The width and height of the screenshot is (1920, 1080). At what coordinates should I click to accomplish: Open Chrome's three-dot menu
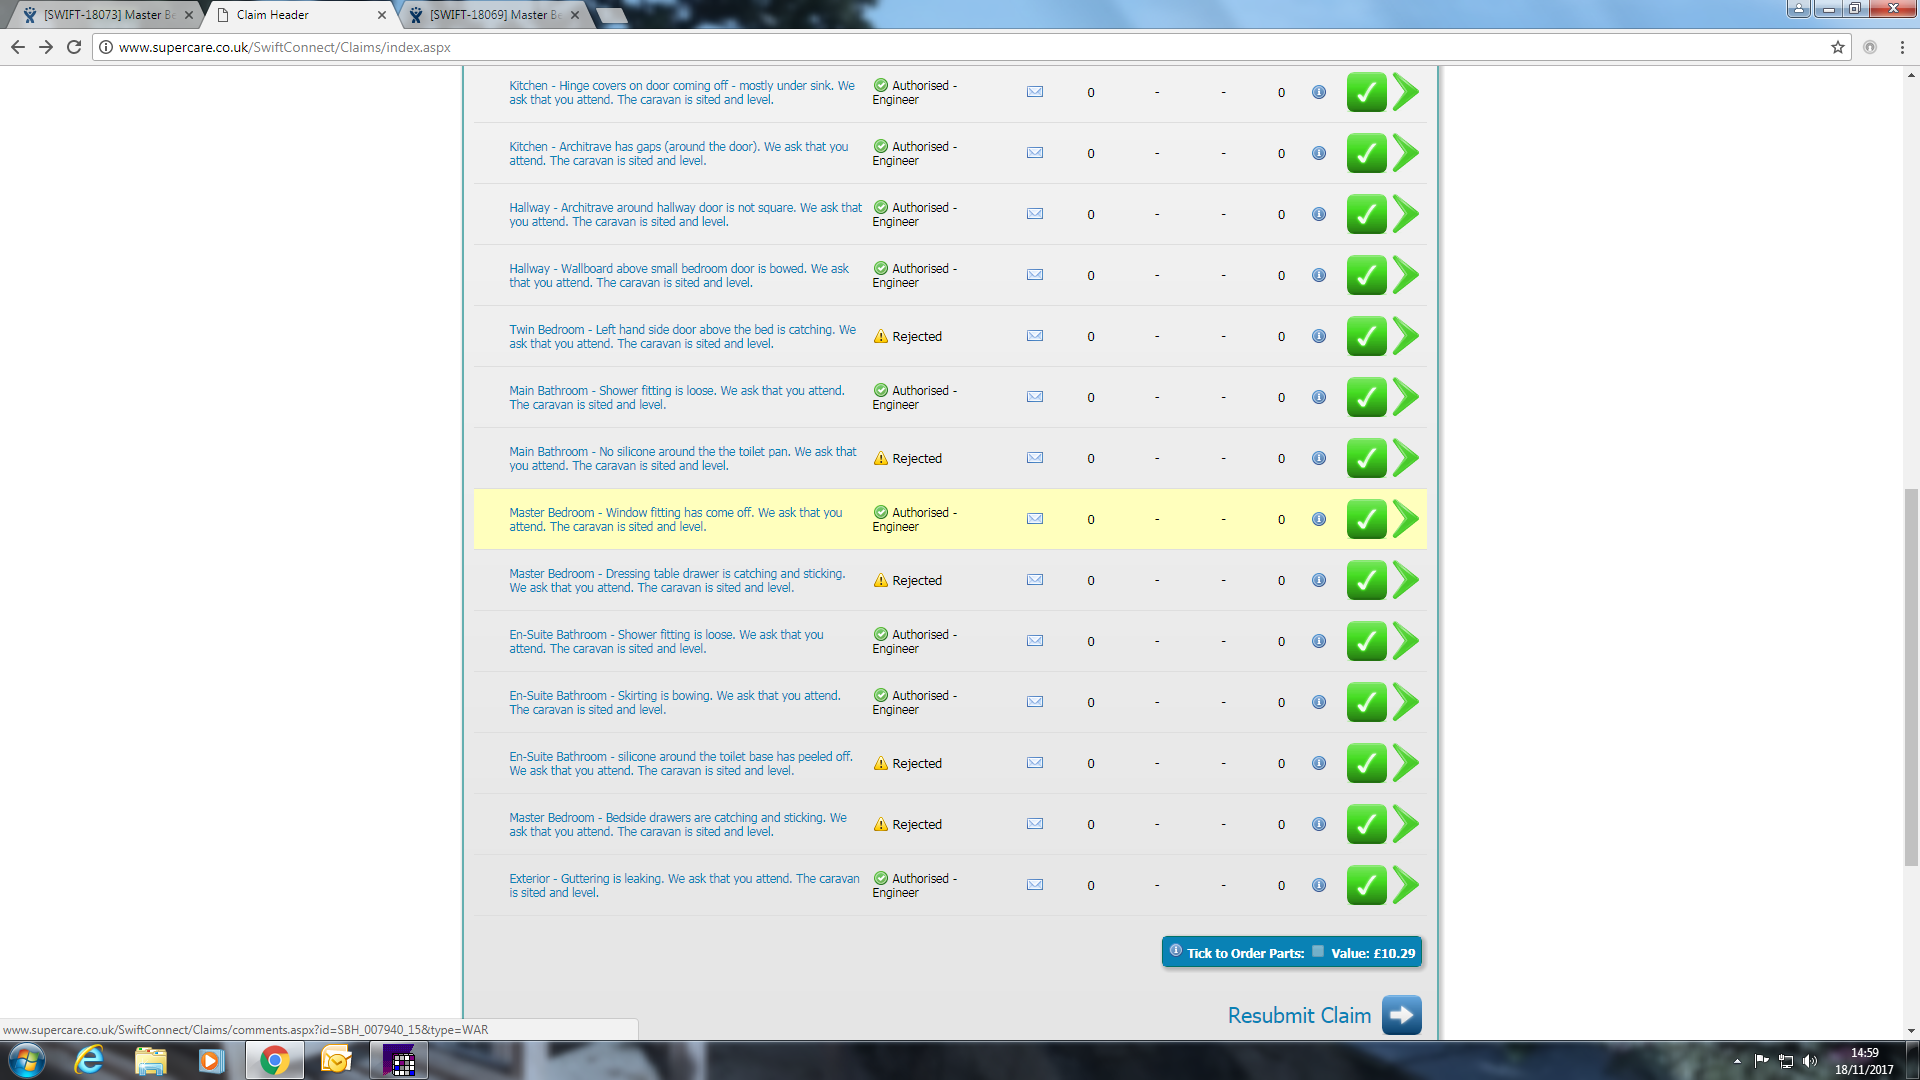pyautogui.click(x=1902, y=47)
